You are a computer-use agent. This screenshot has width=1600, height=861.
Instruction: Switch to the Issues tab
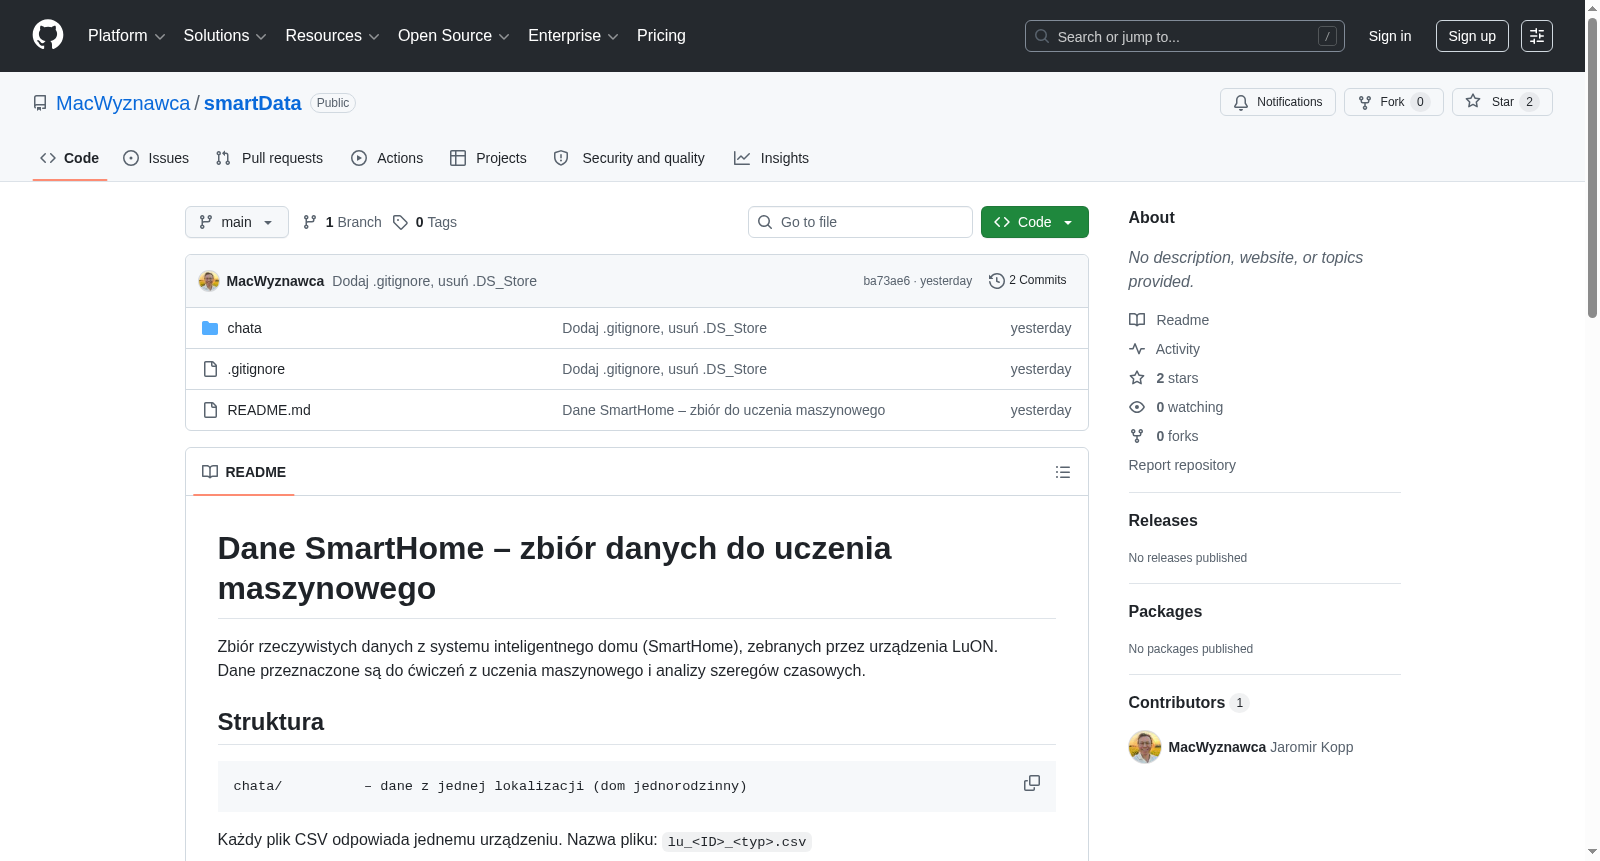point(156,158)
